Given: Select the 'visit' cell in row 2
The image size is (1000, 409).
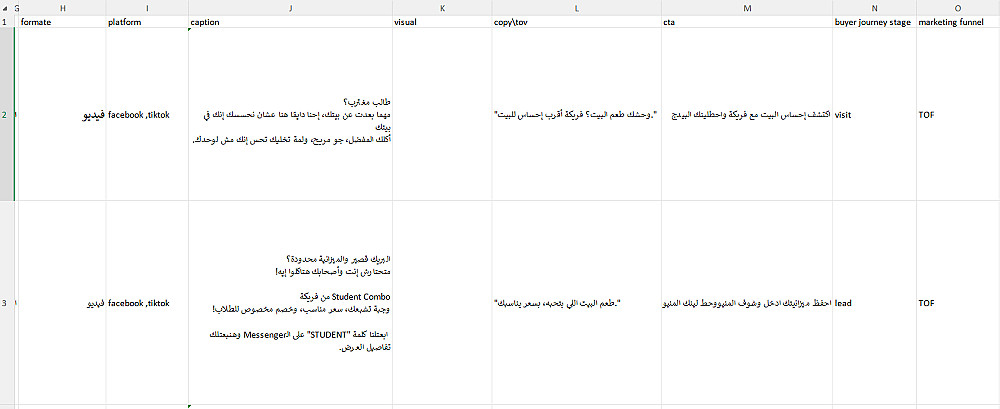Looking at the screenshot, I should tap(874, 114).
